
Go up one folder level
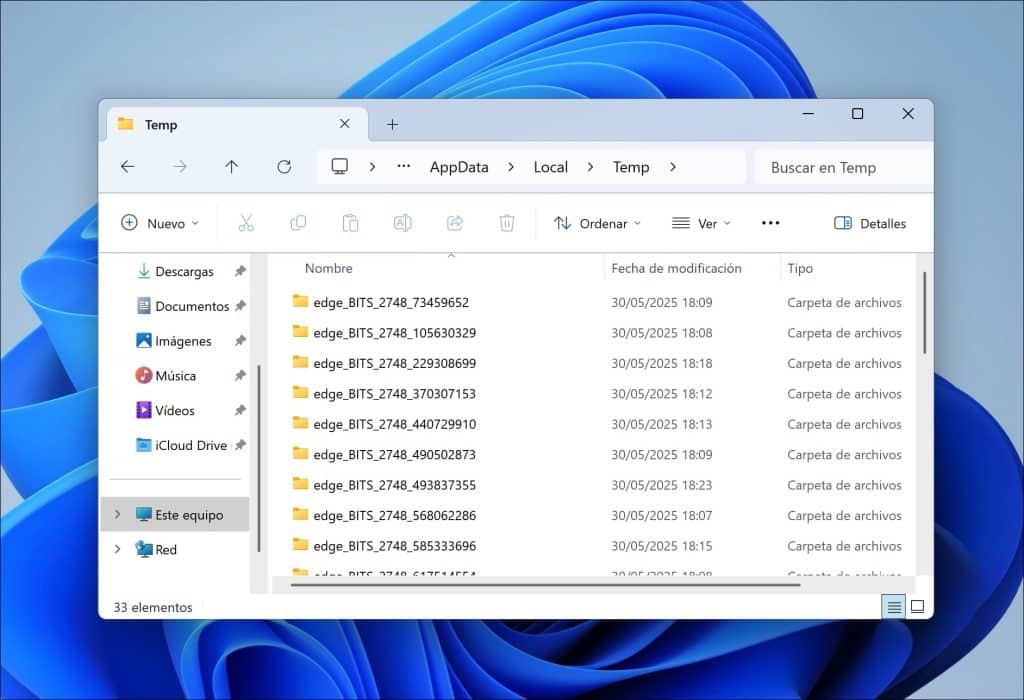coord(231,167)
